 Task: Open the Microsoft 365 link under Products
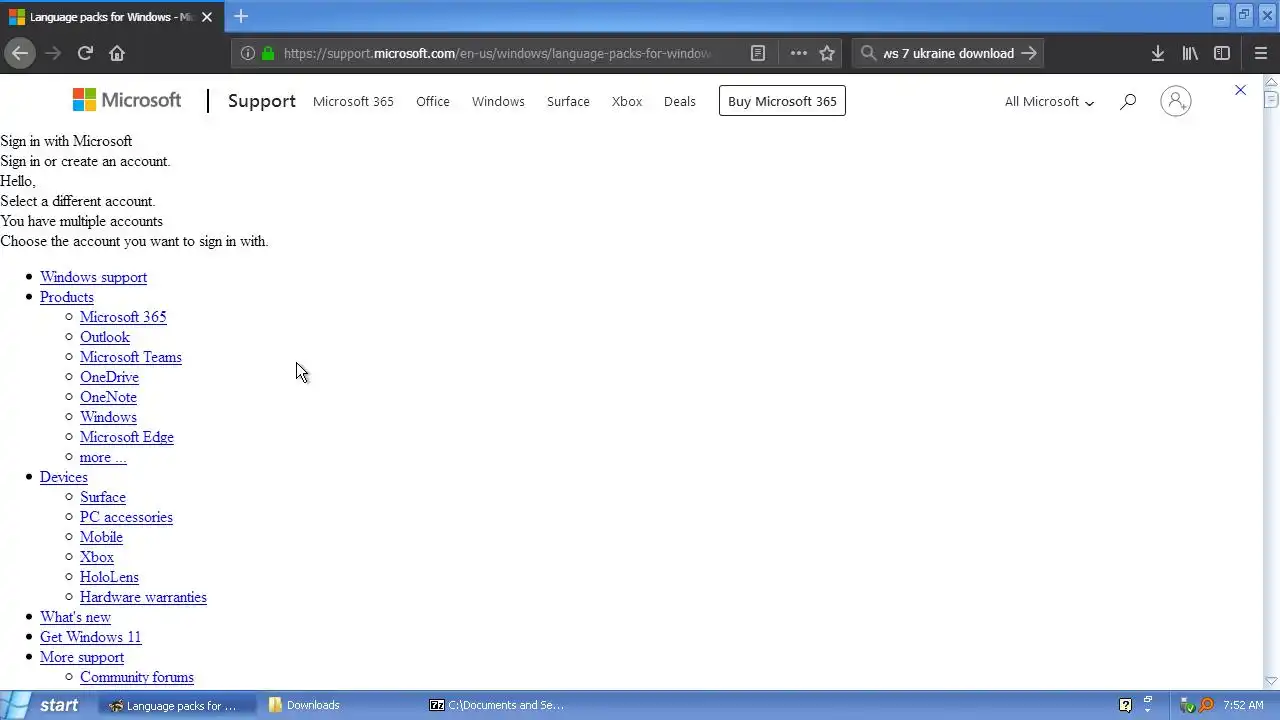pyautogui.click(x=123, y=317)
